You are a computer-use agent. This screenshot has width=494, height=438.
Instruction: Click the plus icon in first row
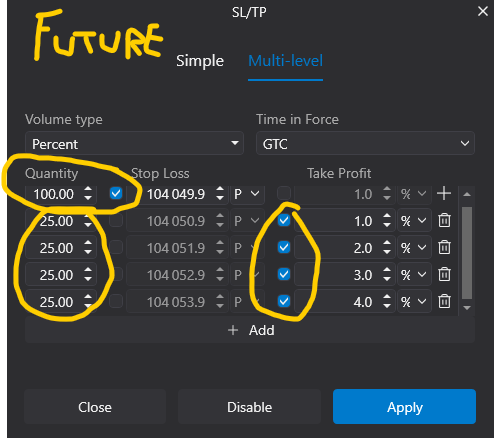click(444, 193)
